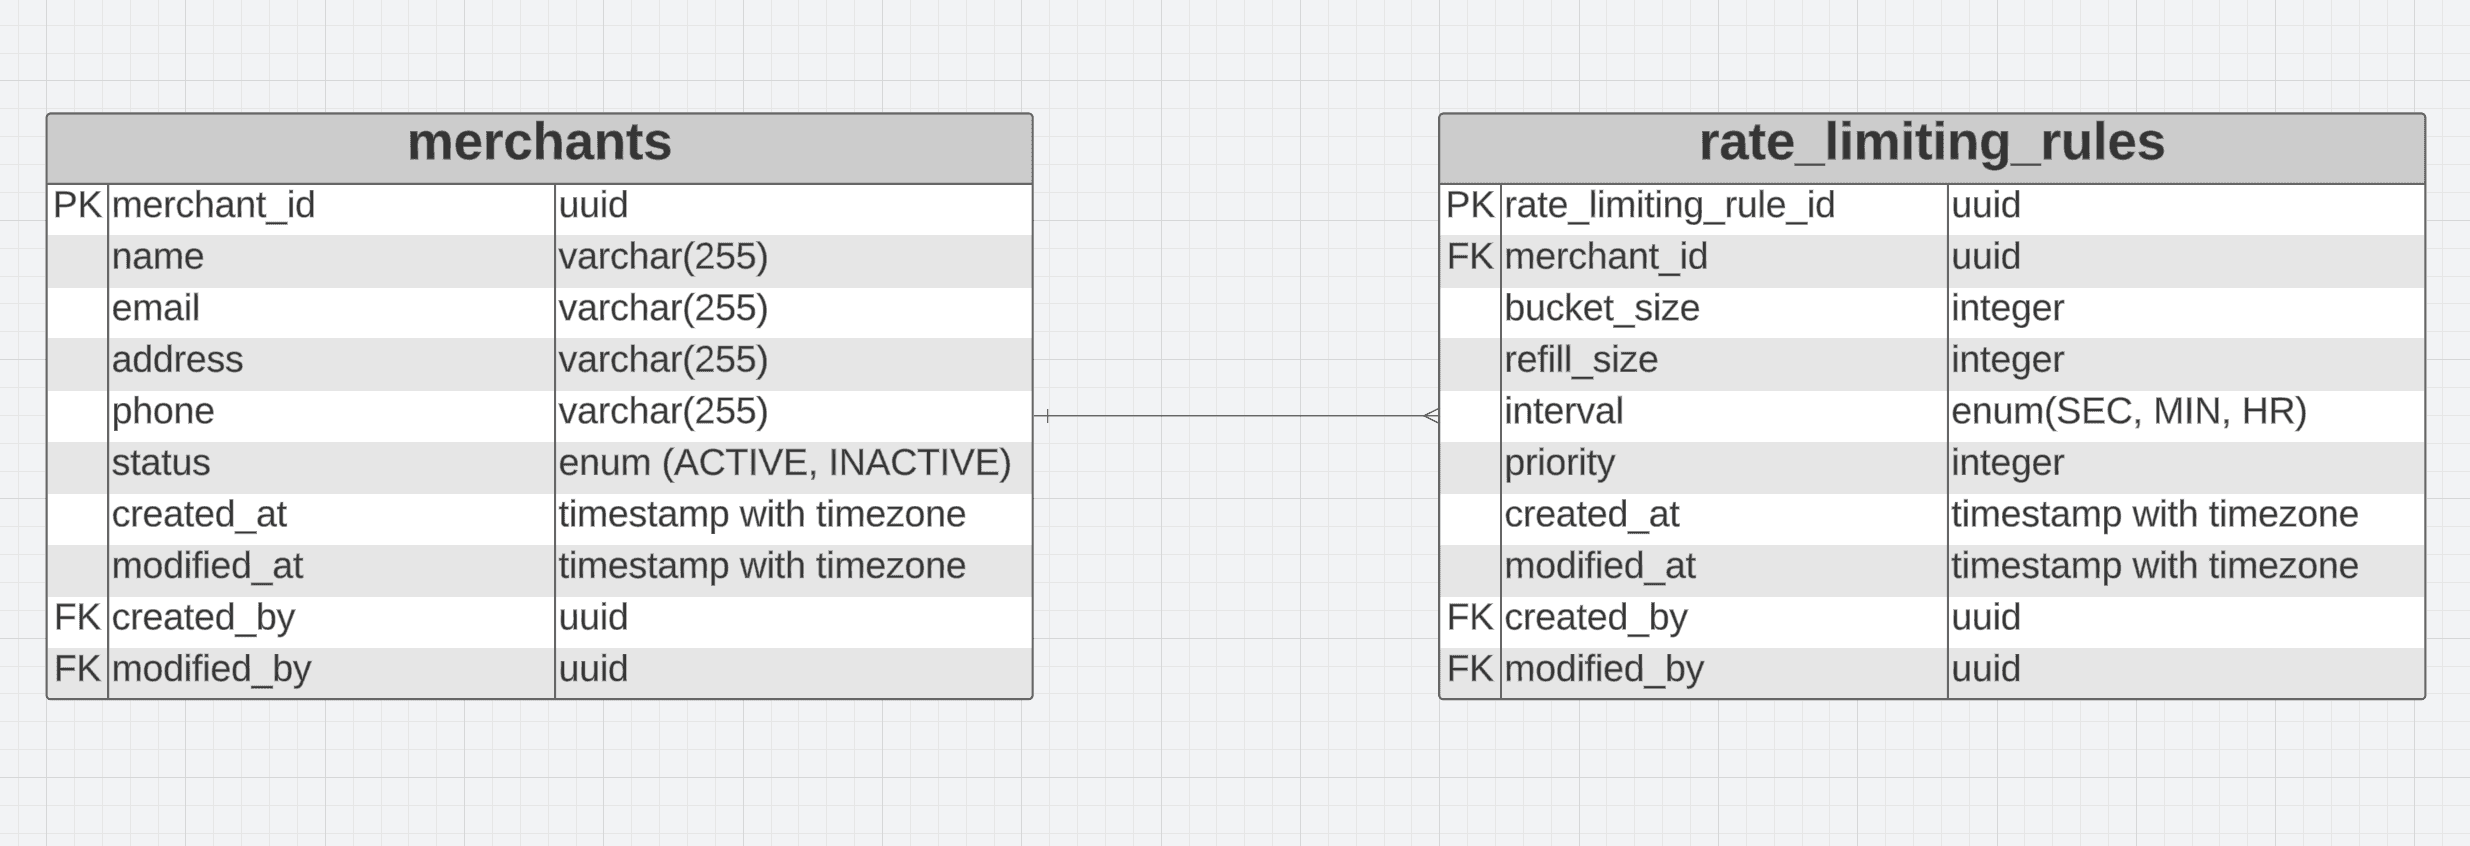Click the refill_size row
2470x846 pixels.
1581,361
